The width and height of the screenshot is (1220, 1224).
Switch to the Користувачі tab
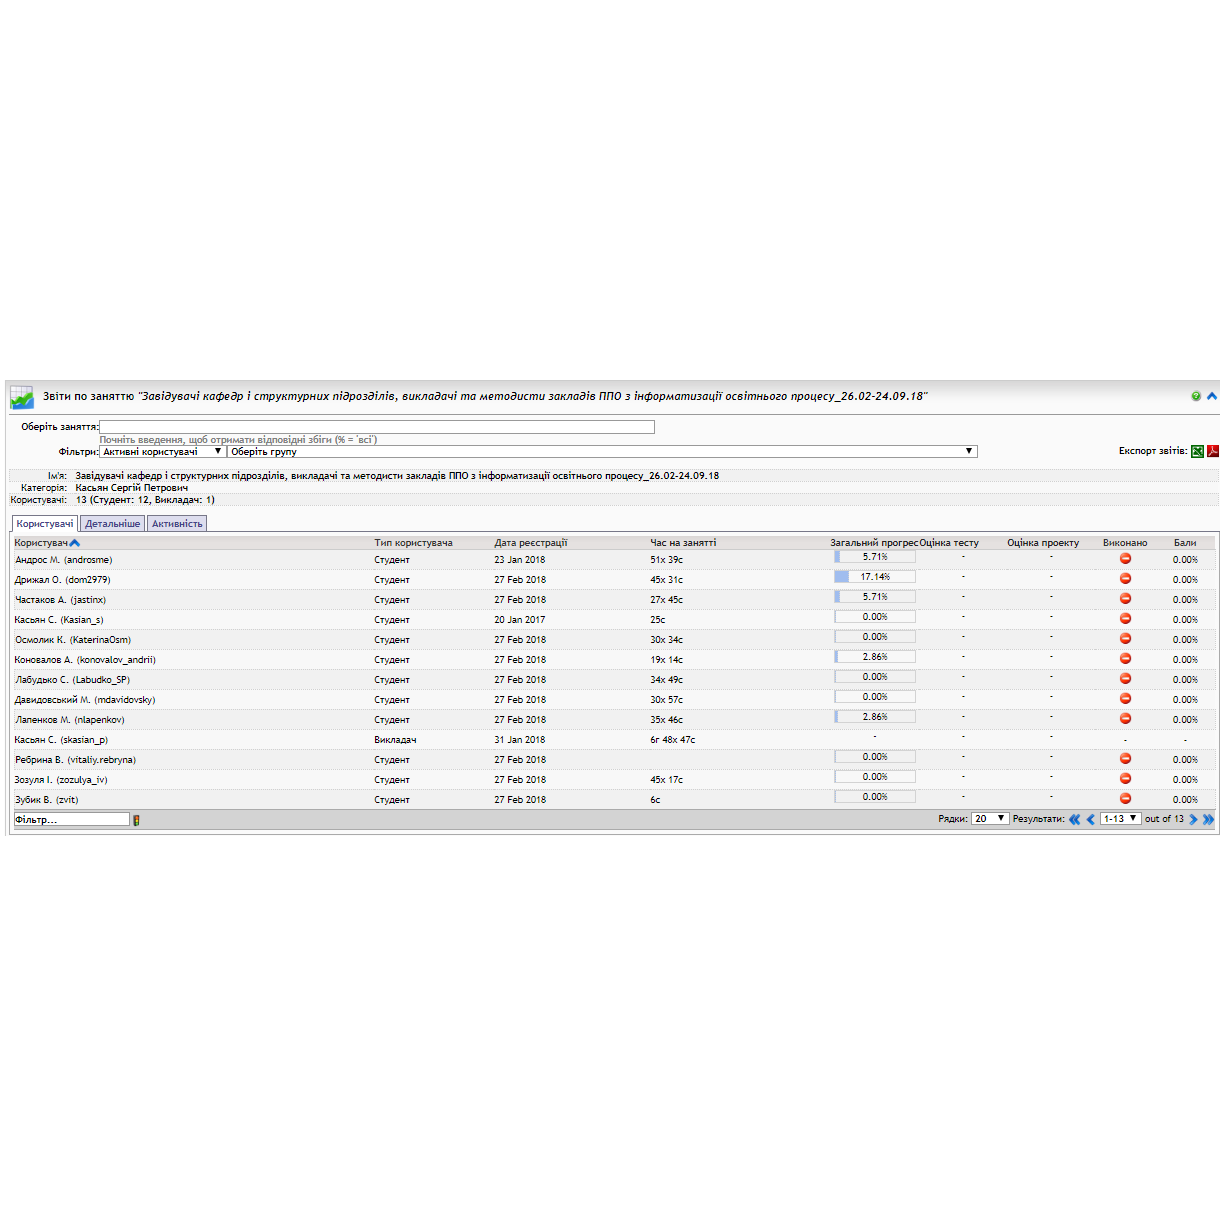click(x=45, y=524)
